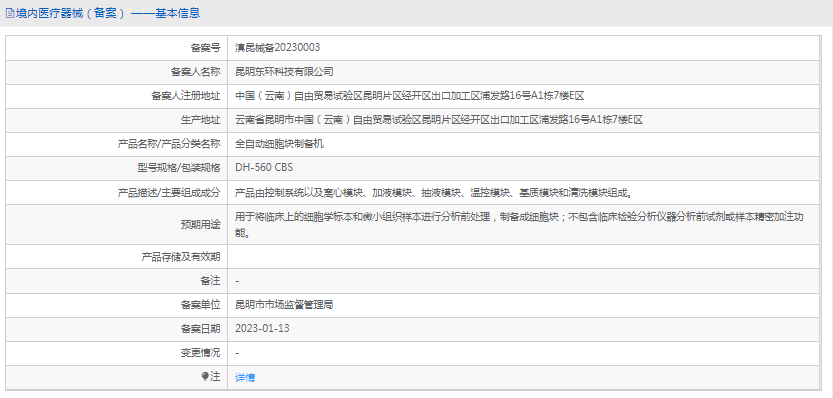Select the filing date 2023-01-13
Image resolution: width=833 pixels, height=398 pixels.
pos(262,329)
